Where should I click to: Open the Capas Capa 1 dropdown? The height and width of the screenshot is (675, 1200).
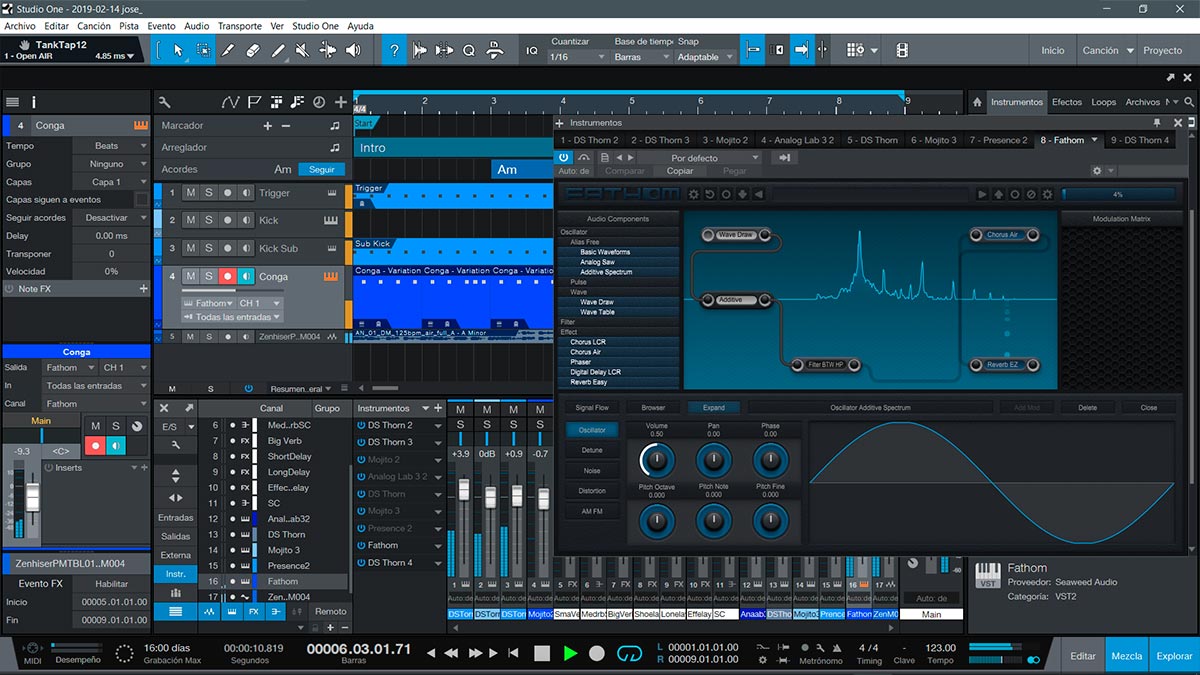(112, 182)
